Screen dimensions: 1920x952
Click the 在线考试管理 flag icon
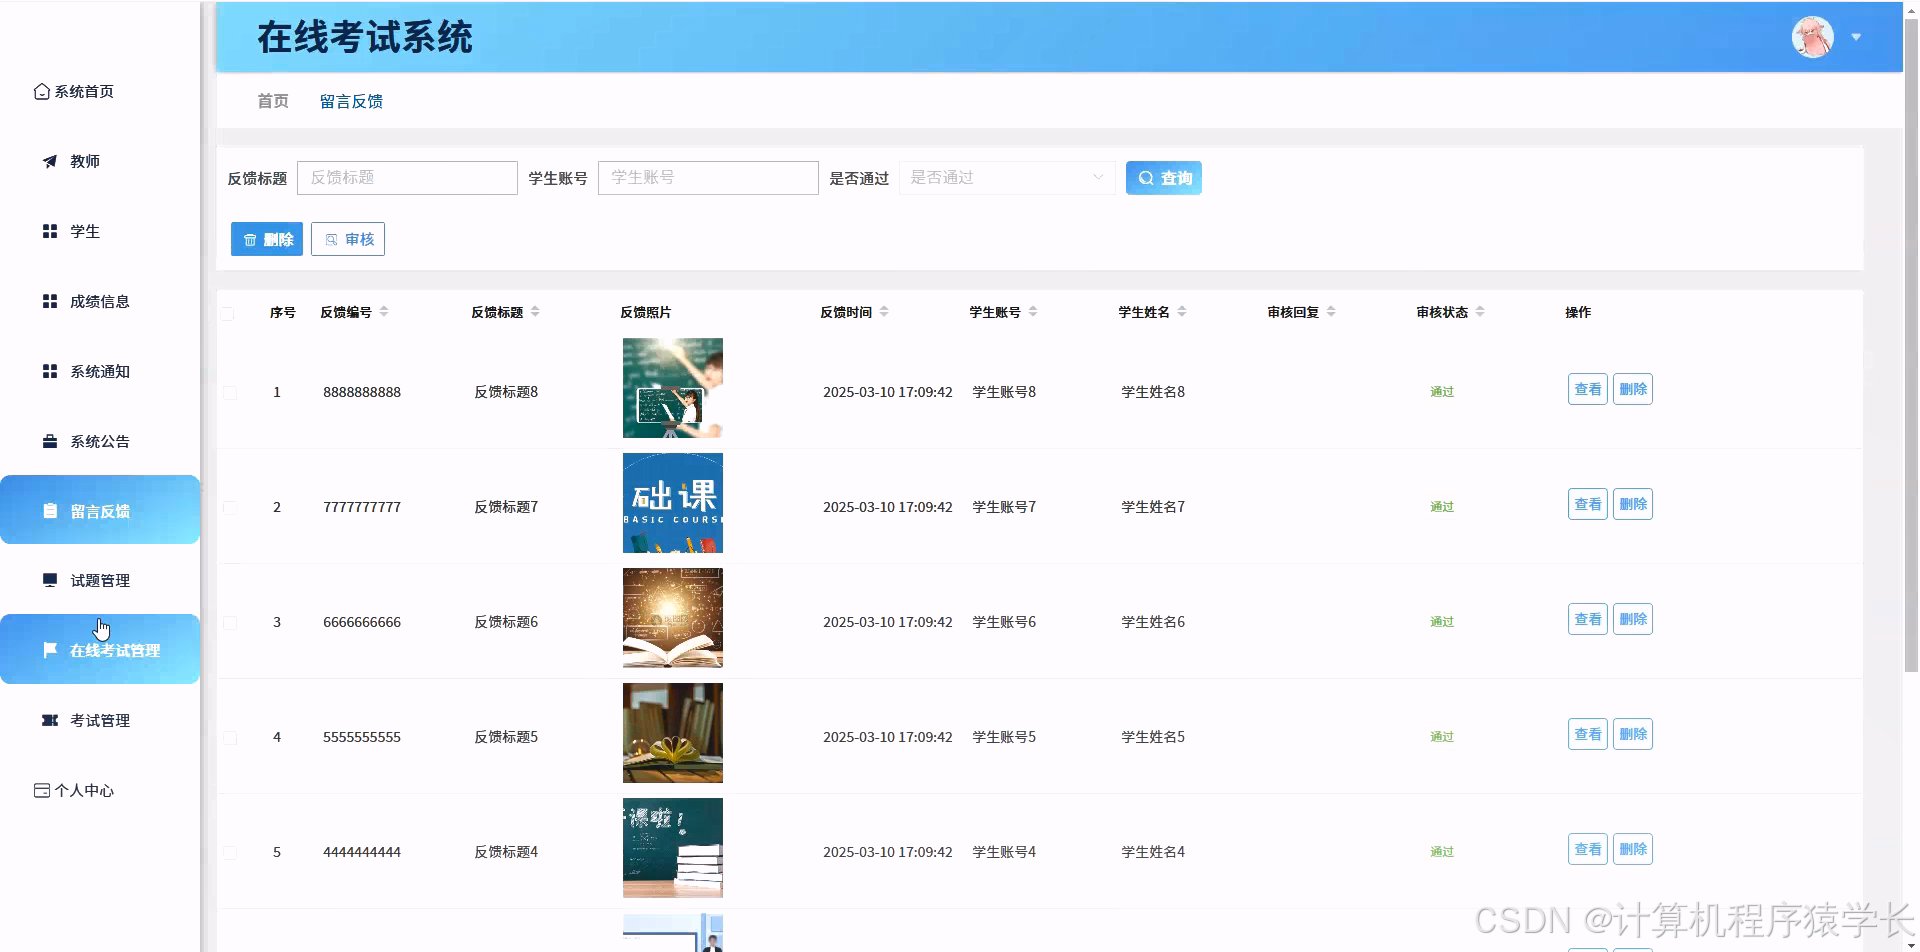pyautogui.click(x=49, y=650)
